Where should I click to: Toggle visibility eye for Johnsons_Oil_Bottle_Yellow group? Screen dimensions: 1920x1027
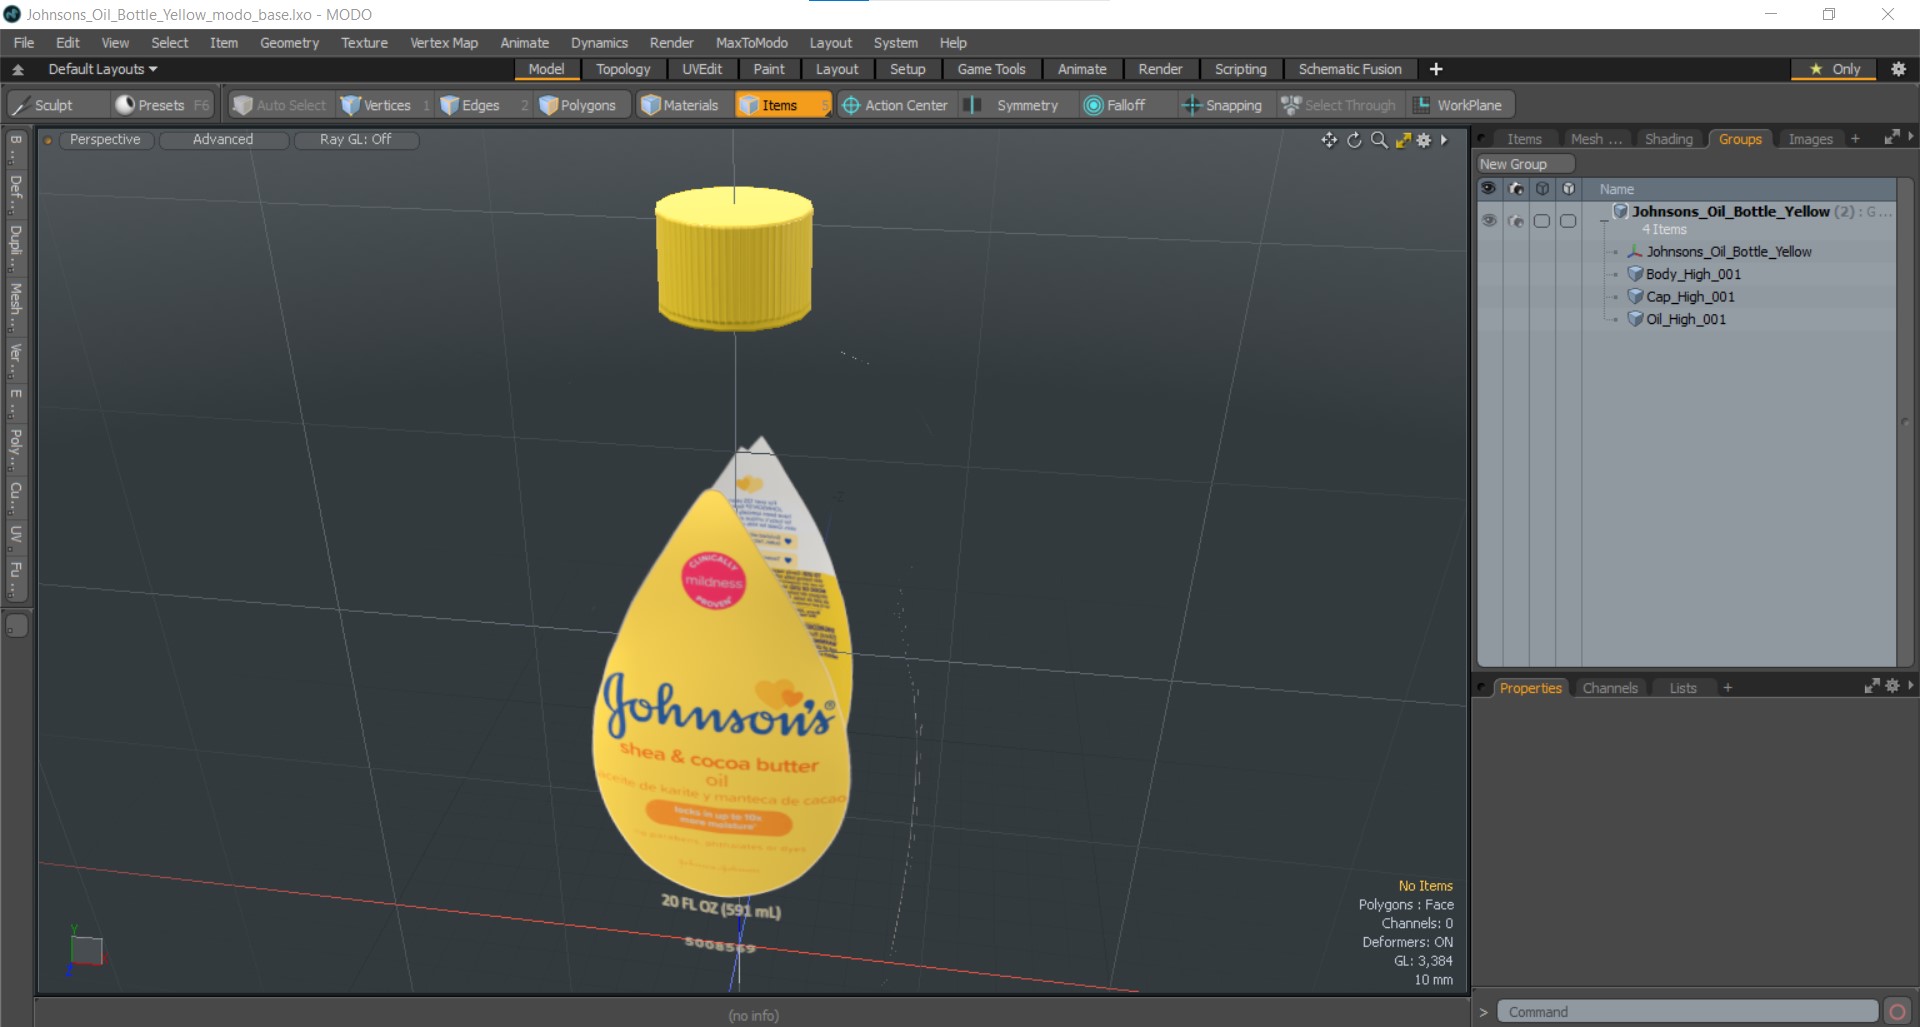coord(1489,221)
